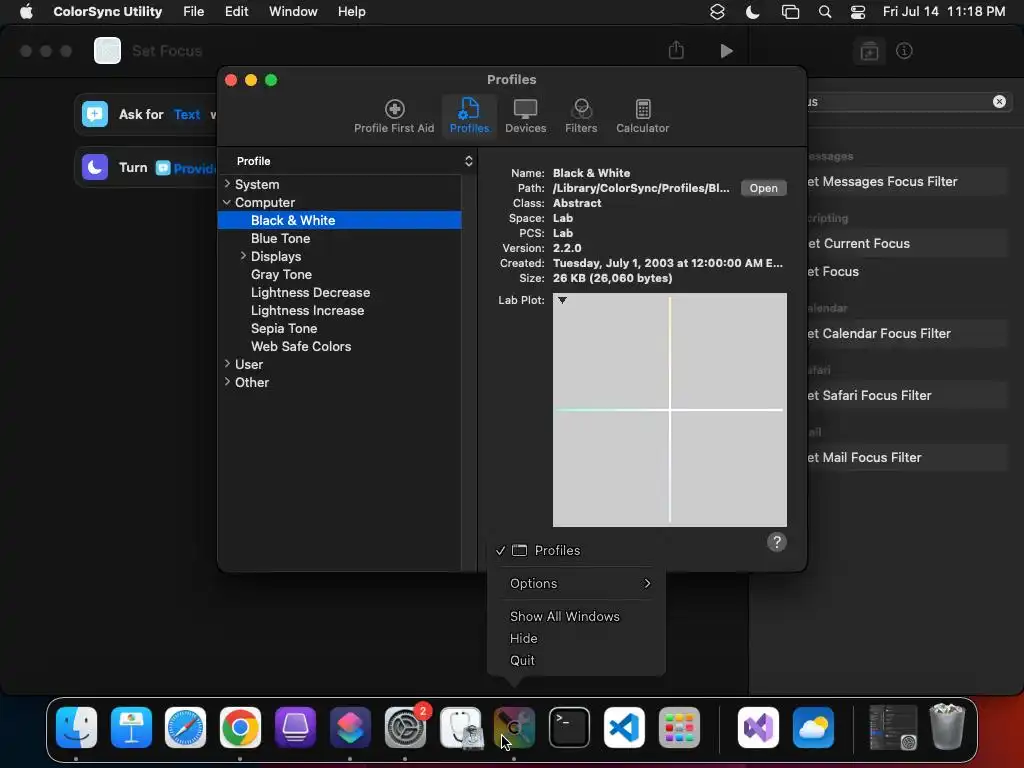Open the ColorSync Utility app menu
Viewport: 1024px width, 768px height.
[108, 12]
